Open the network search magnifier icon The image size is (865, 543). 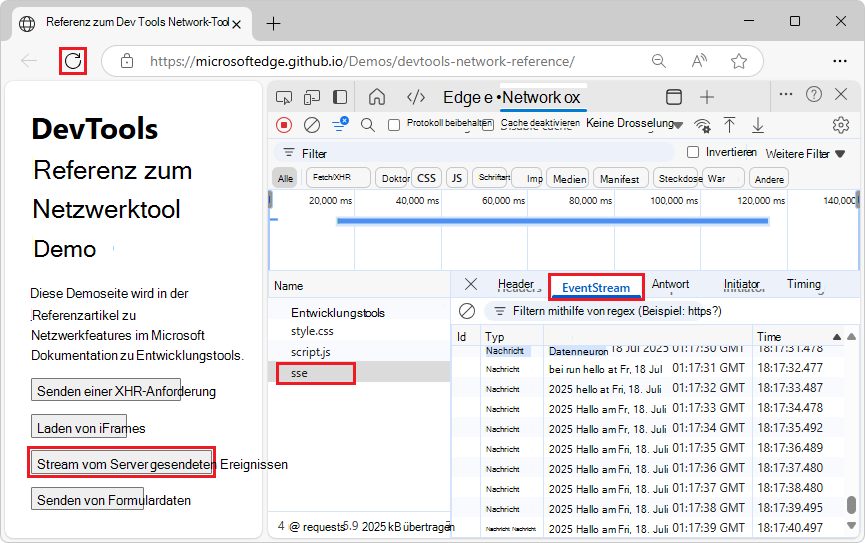click(367, 125)
